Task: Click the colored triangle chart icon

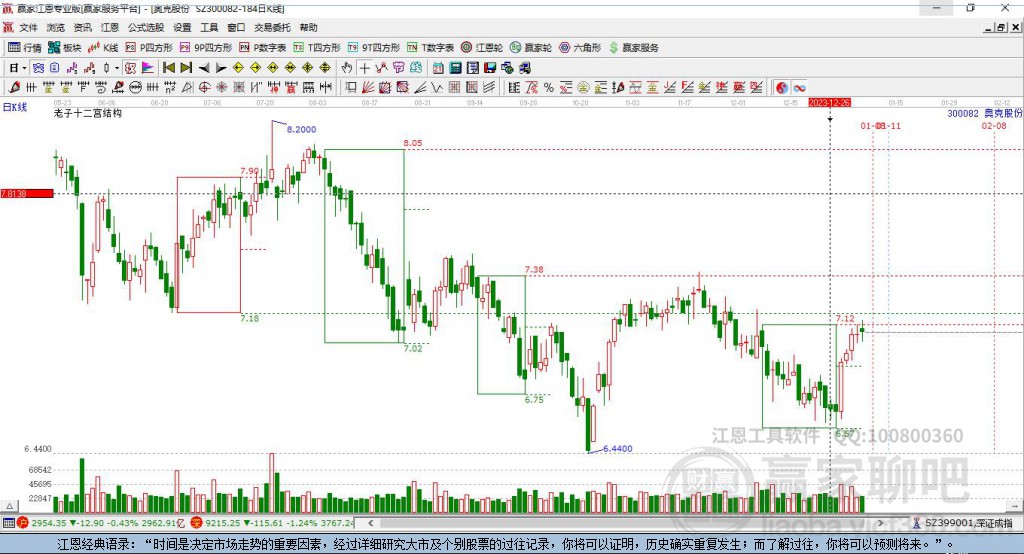Action: 148,68
